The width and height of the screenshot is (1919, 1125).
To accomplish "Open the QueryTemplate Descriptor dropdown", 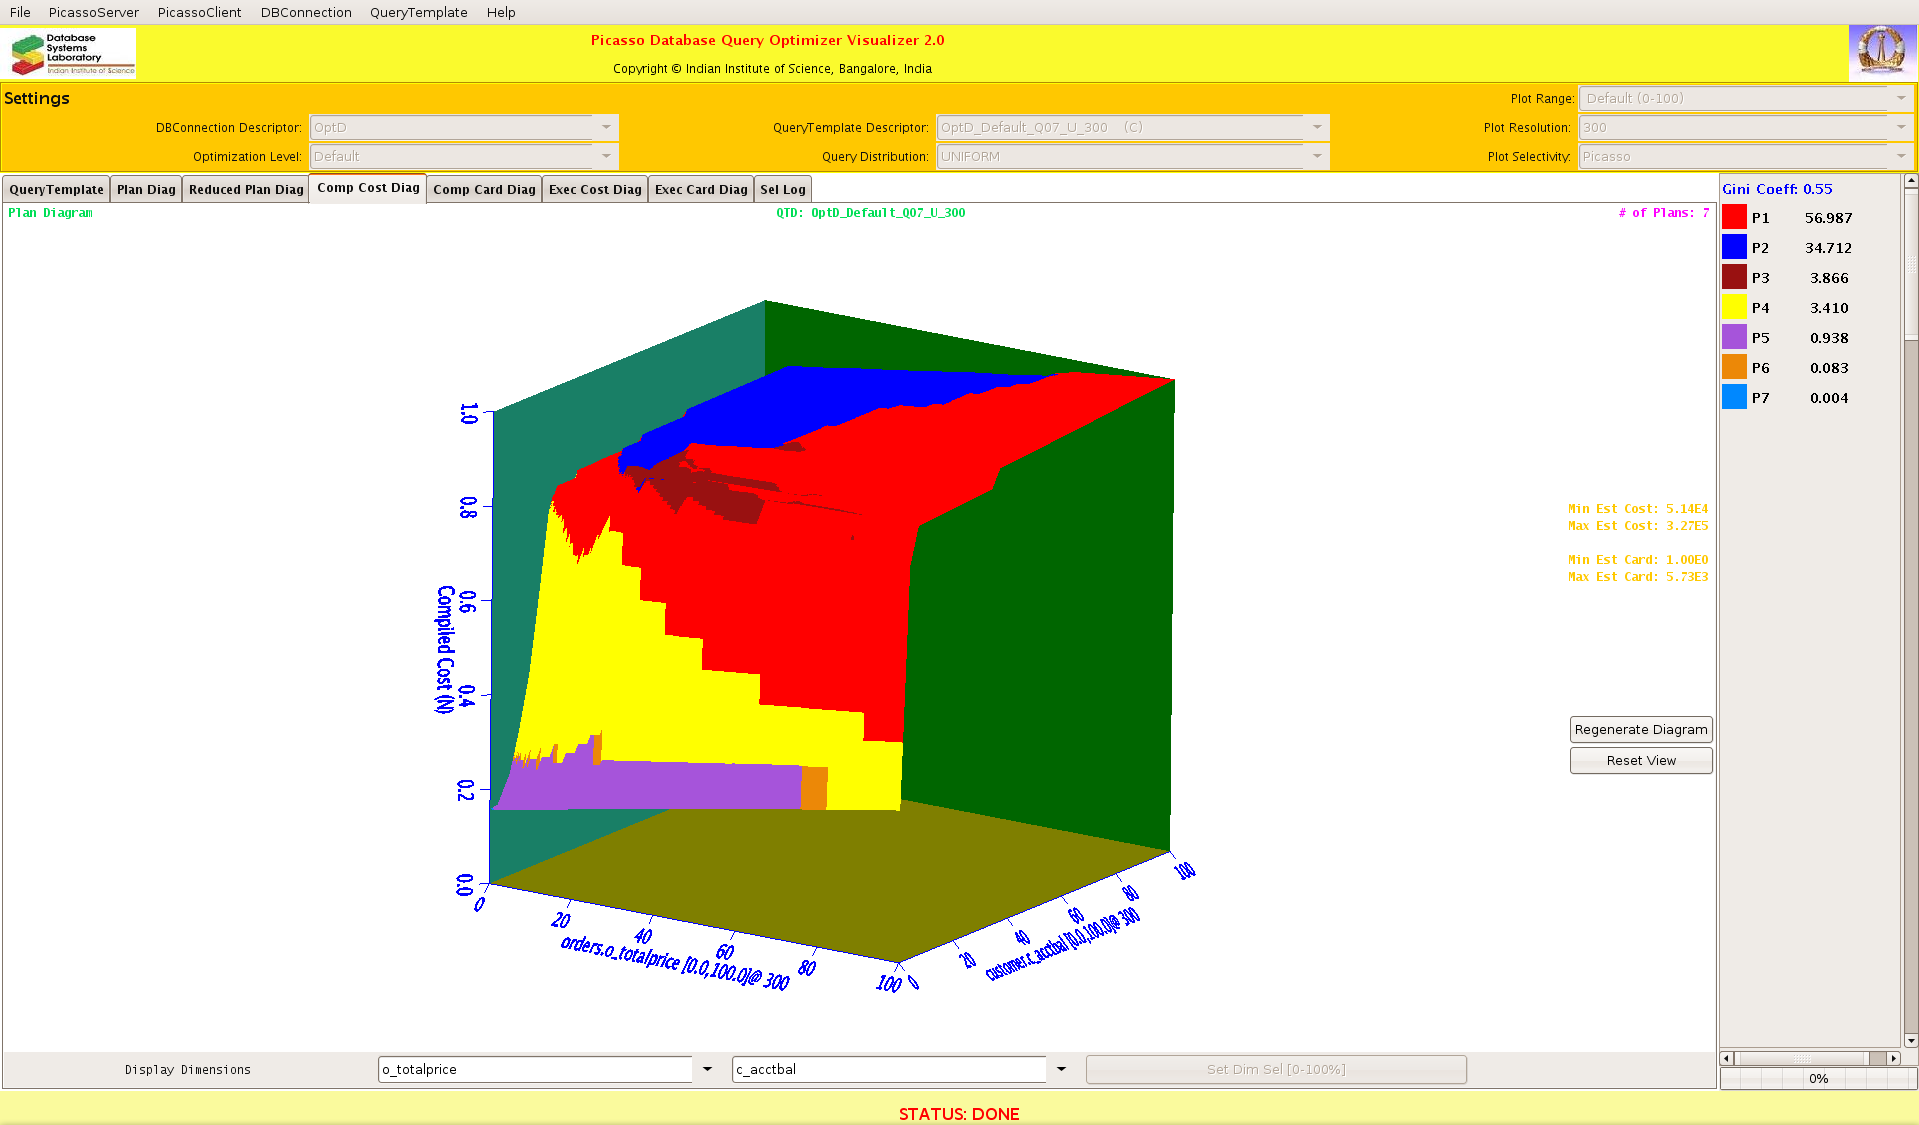I will (x=1317, y=127).
